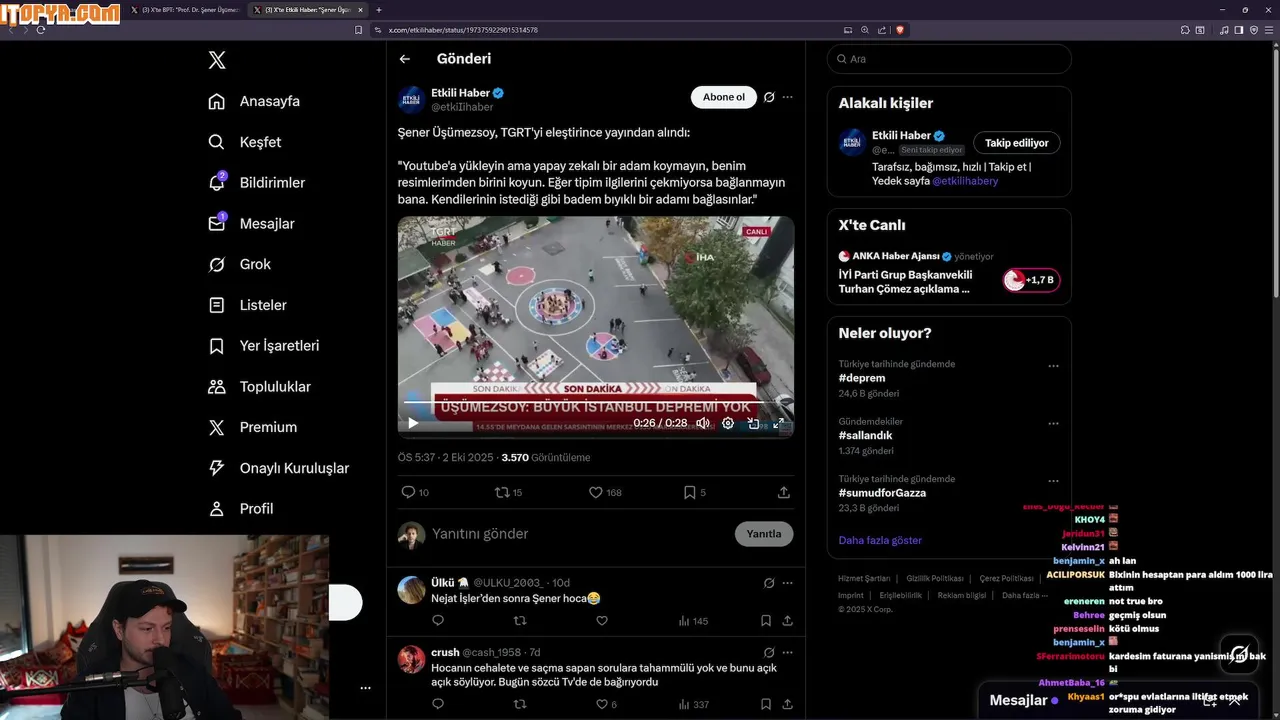Expand the Mesajlar drawer
This screenshot has width=1280, height=720.
tap(1233, 701)
